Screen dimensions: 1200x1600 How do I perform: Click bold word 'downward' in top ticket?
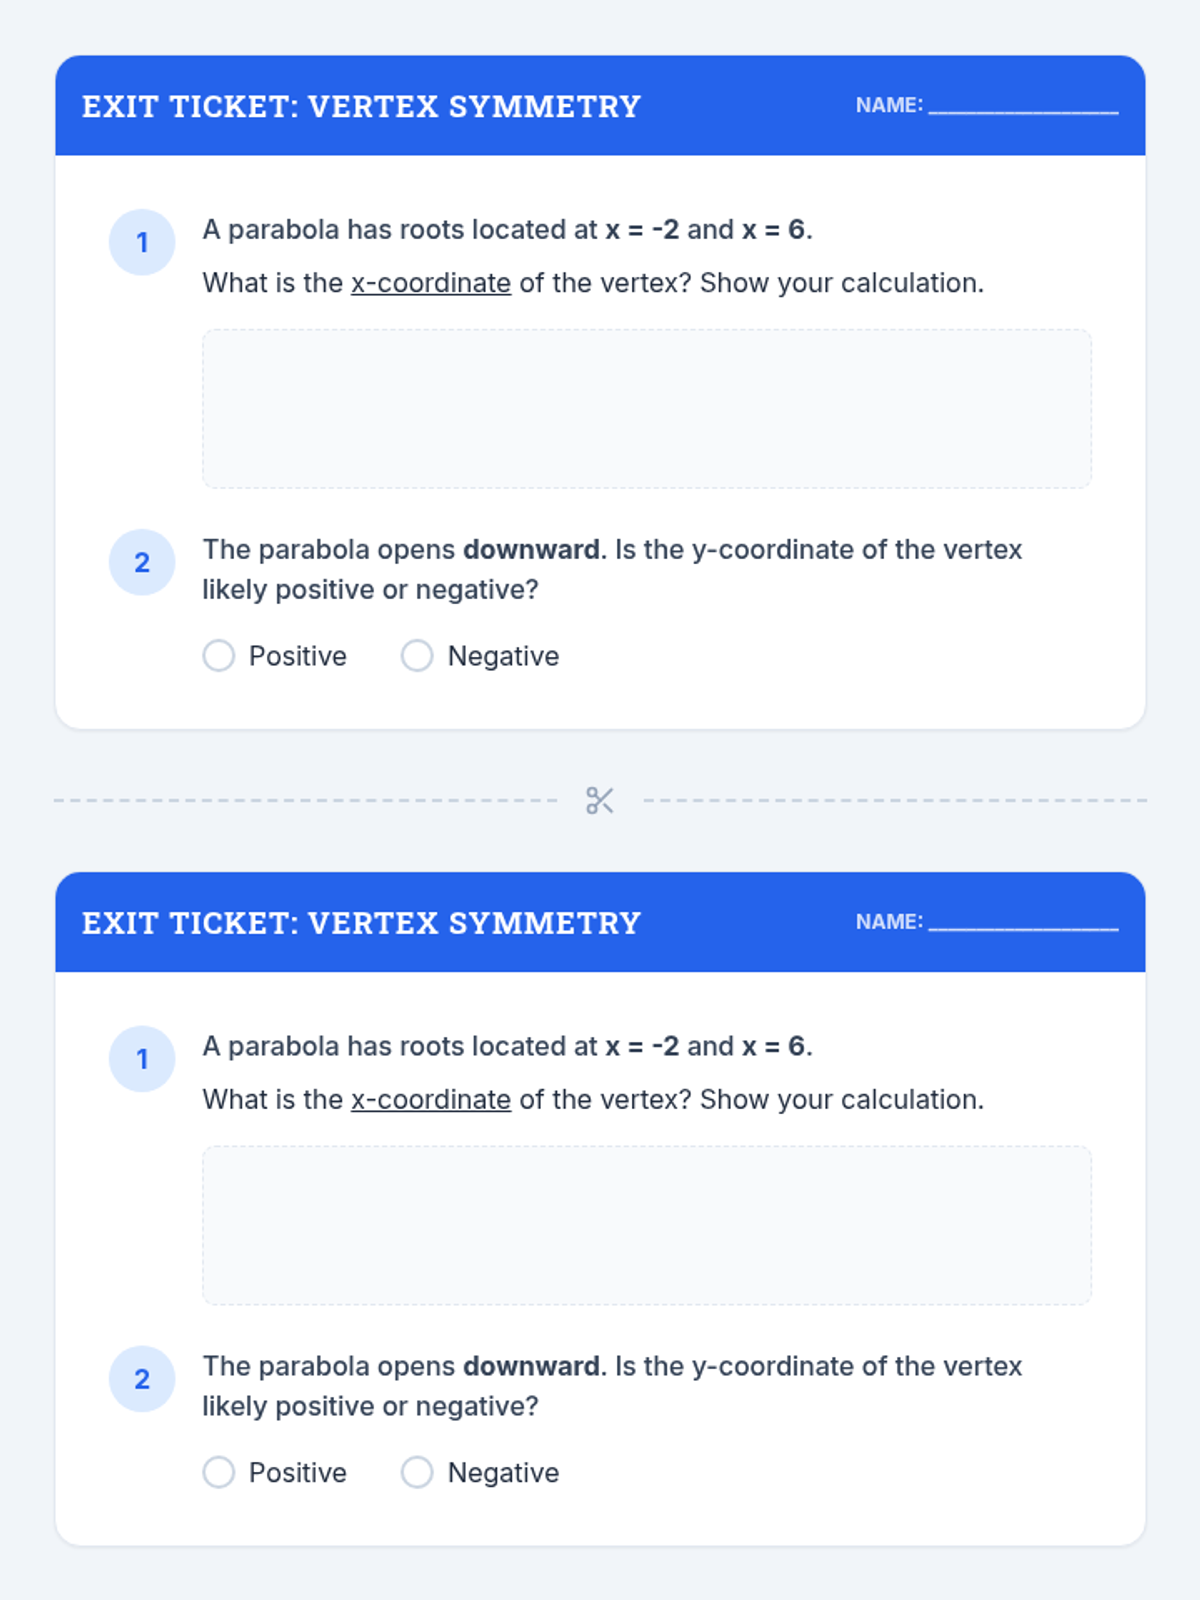(532, 550)
